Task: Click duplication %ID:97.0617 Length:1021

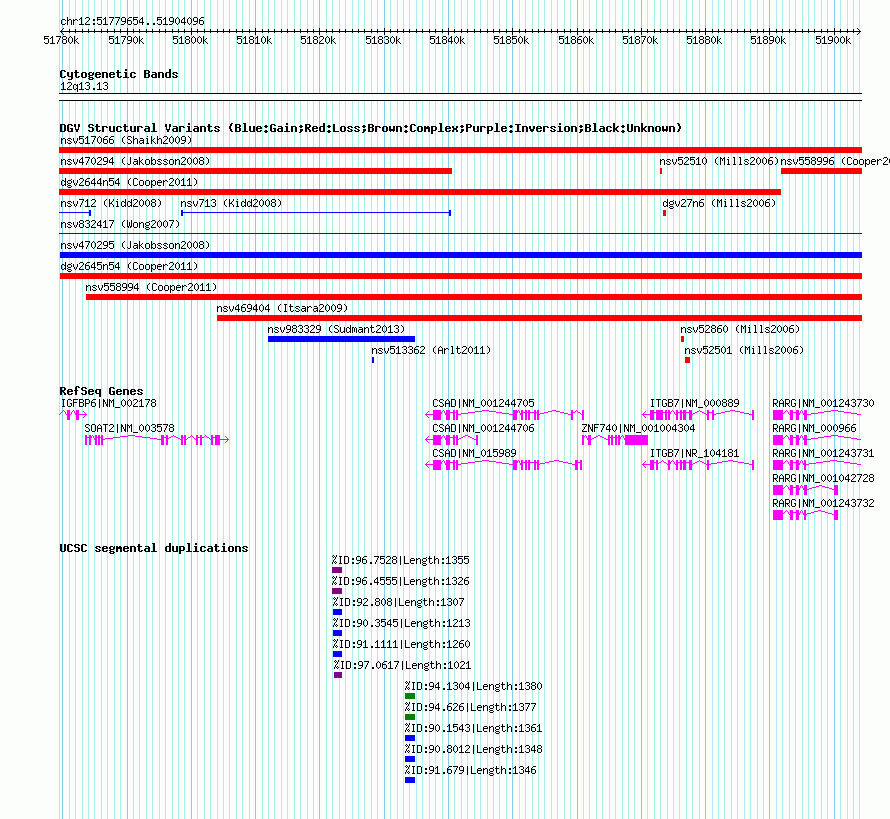Action: click(338, 675)
